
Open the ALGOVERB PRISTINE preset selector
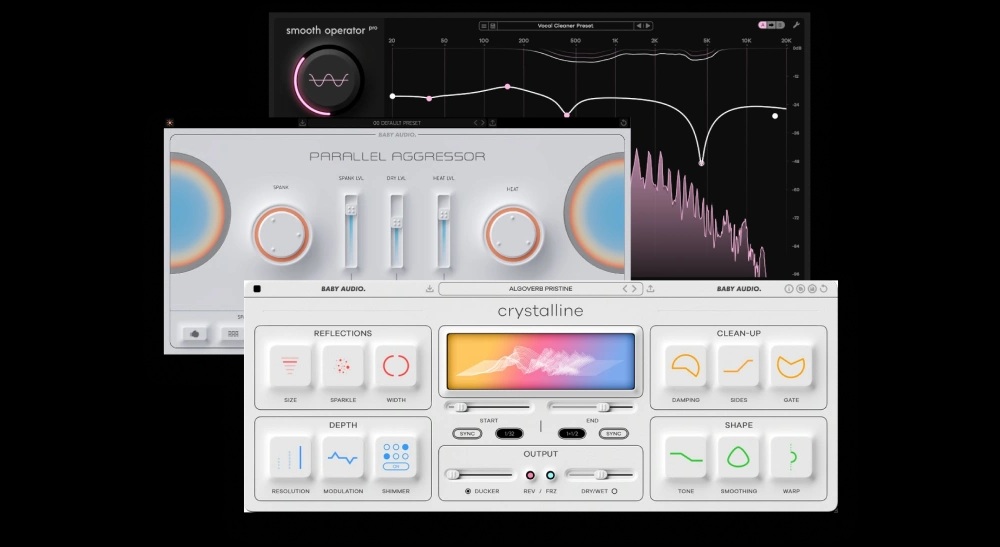(540, 289)
